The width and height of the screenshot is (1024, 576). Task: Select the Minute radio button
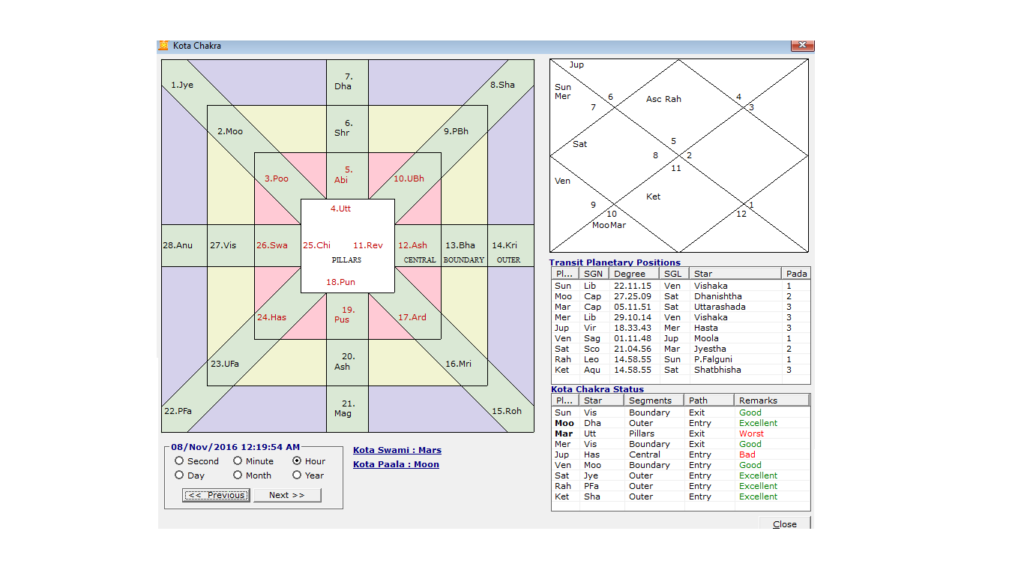[238, 461]
